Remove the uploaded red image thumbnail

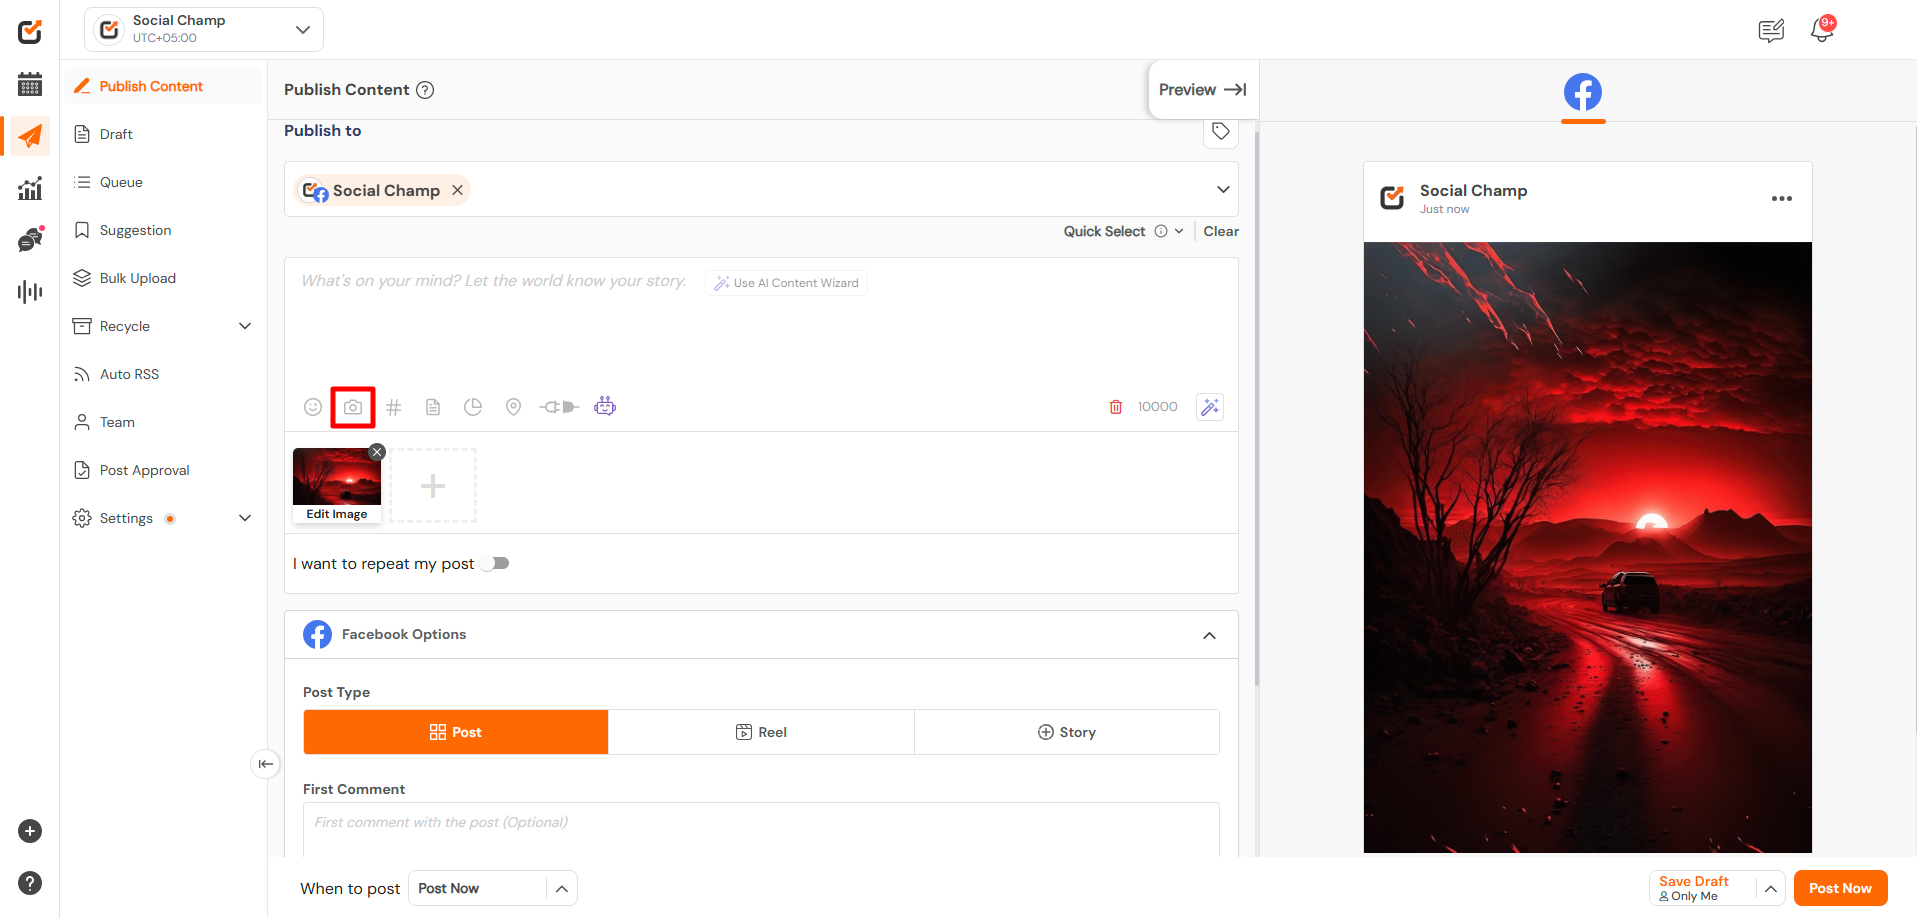[x=377, y=452]
